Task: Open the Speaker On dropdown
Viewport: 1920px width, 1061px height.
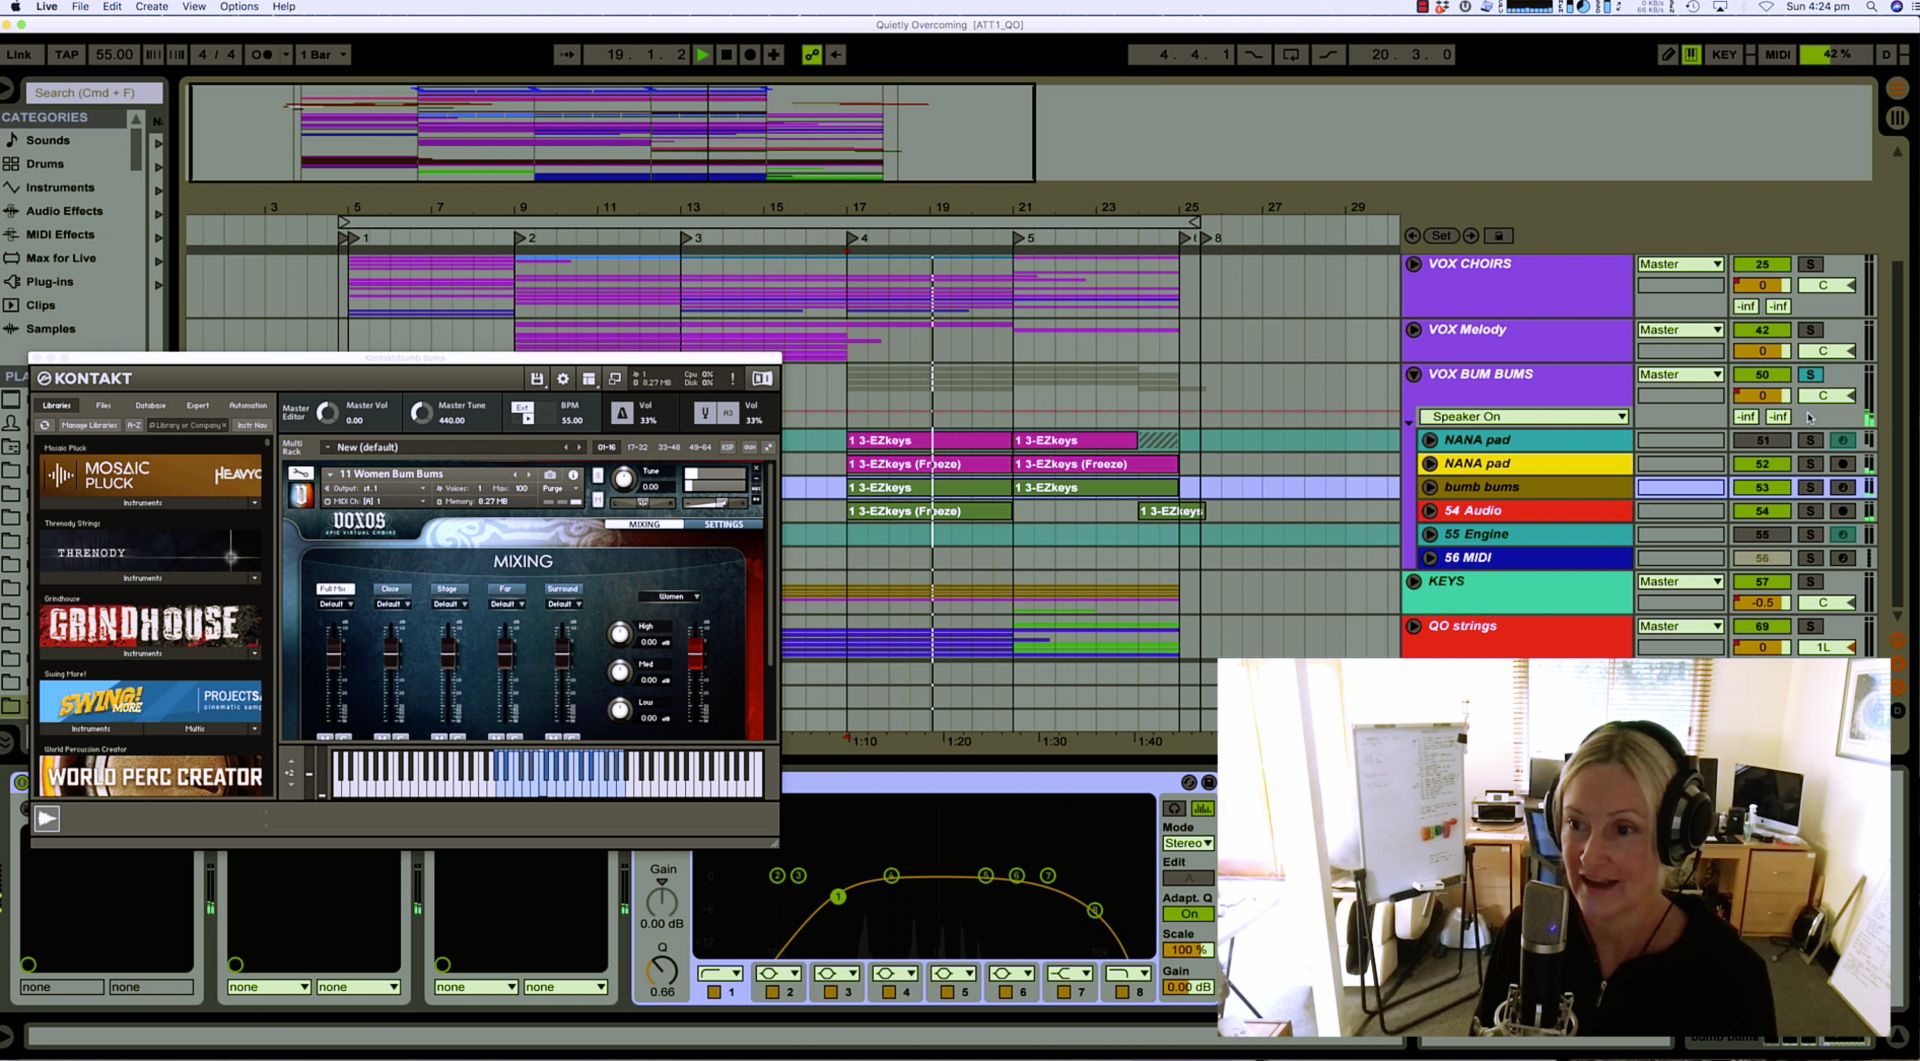Action: (x=1523, y=417)
